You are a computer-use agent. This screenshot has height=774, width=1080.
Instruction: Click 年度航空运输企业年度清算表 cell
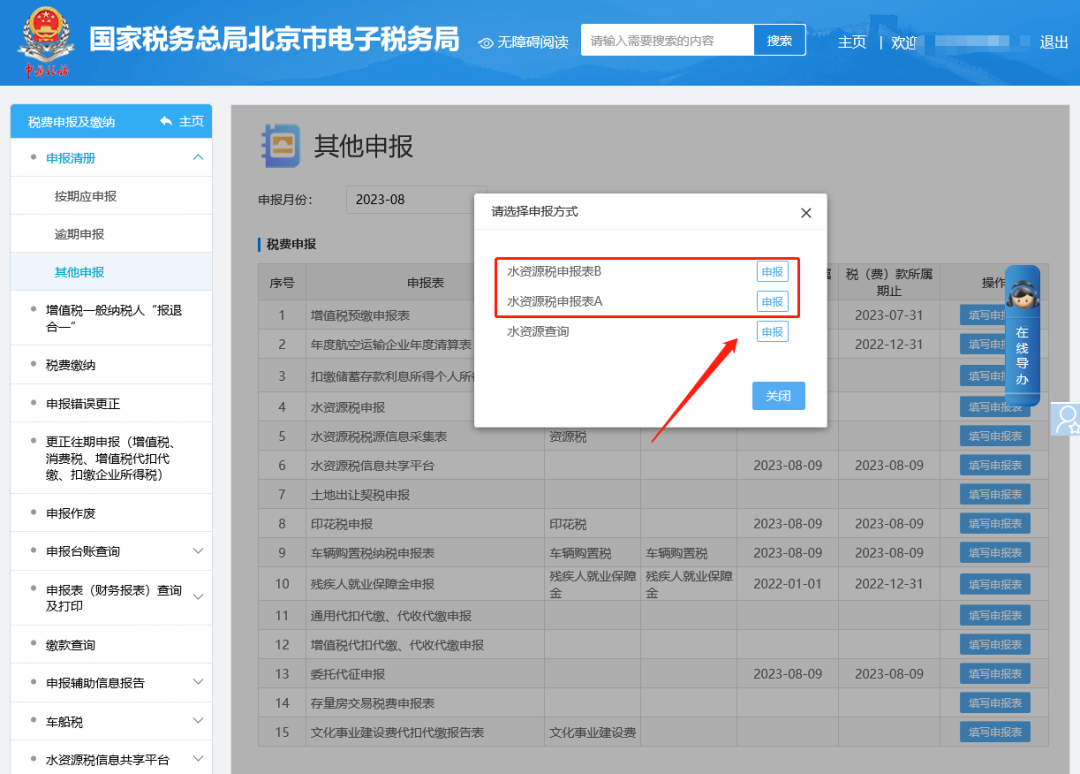[391, 344]
